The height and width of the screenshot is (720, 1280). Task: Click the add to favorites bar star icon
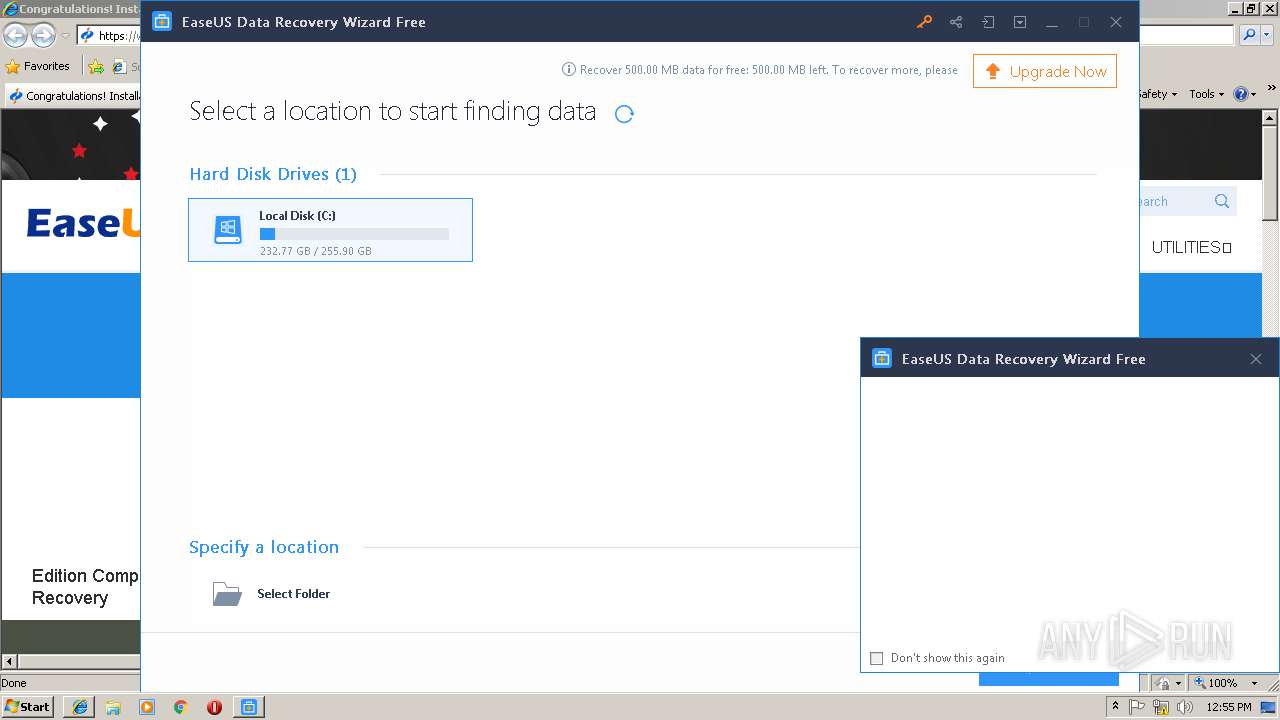pos(96,67)
